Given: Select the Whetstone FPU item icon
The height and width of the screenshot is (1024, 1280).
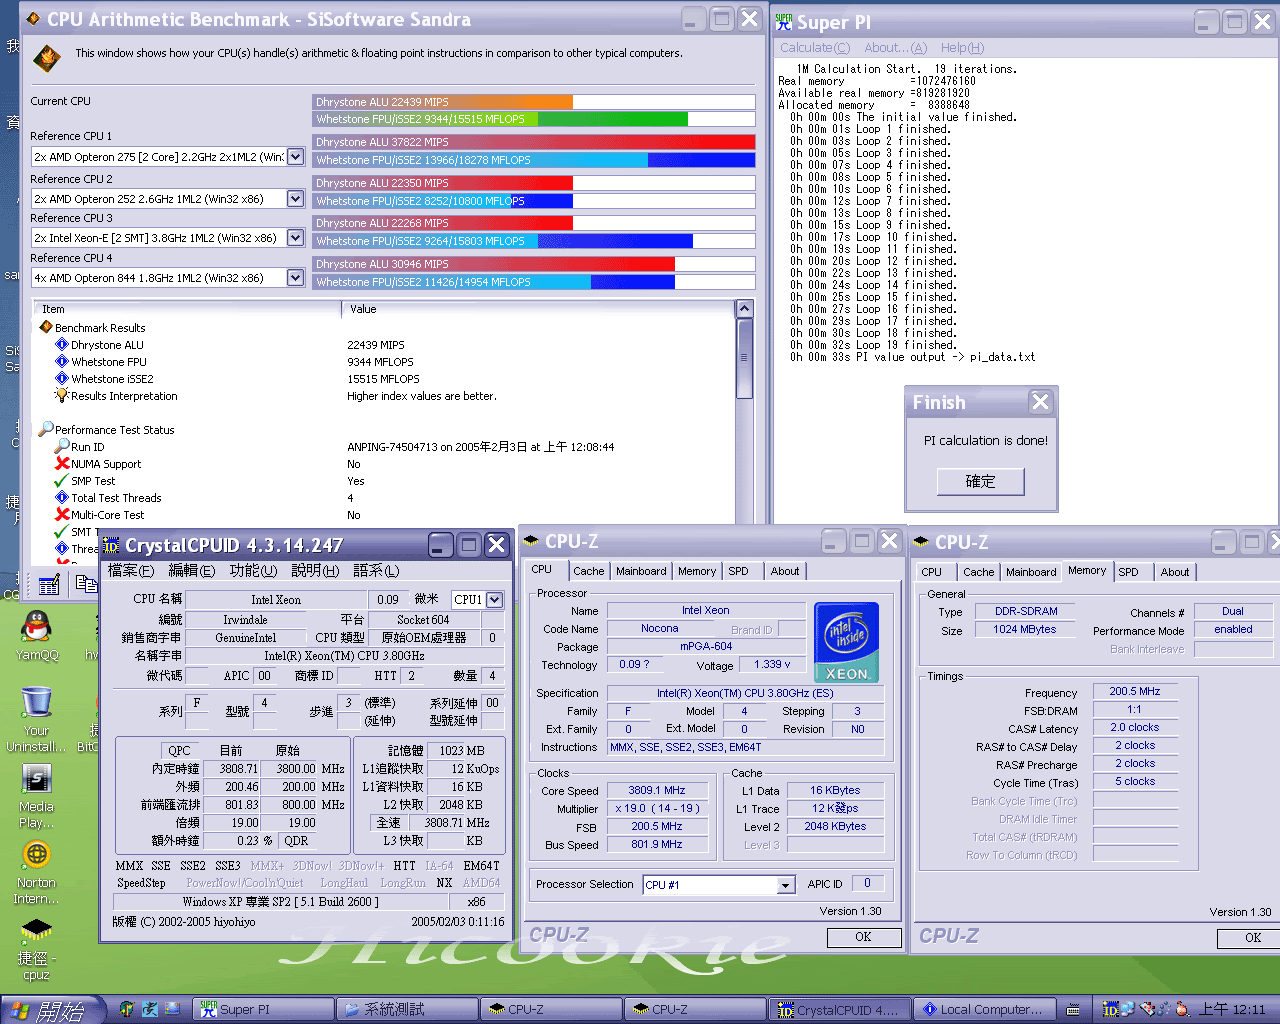Looking at the screenshot, I should pos(62,361).
